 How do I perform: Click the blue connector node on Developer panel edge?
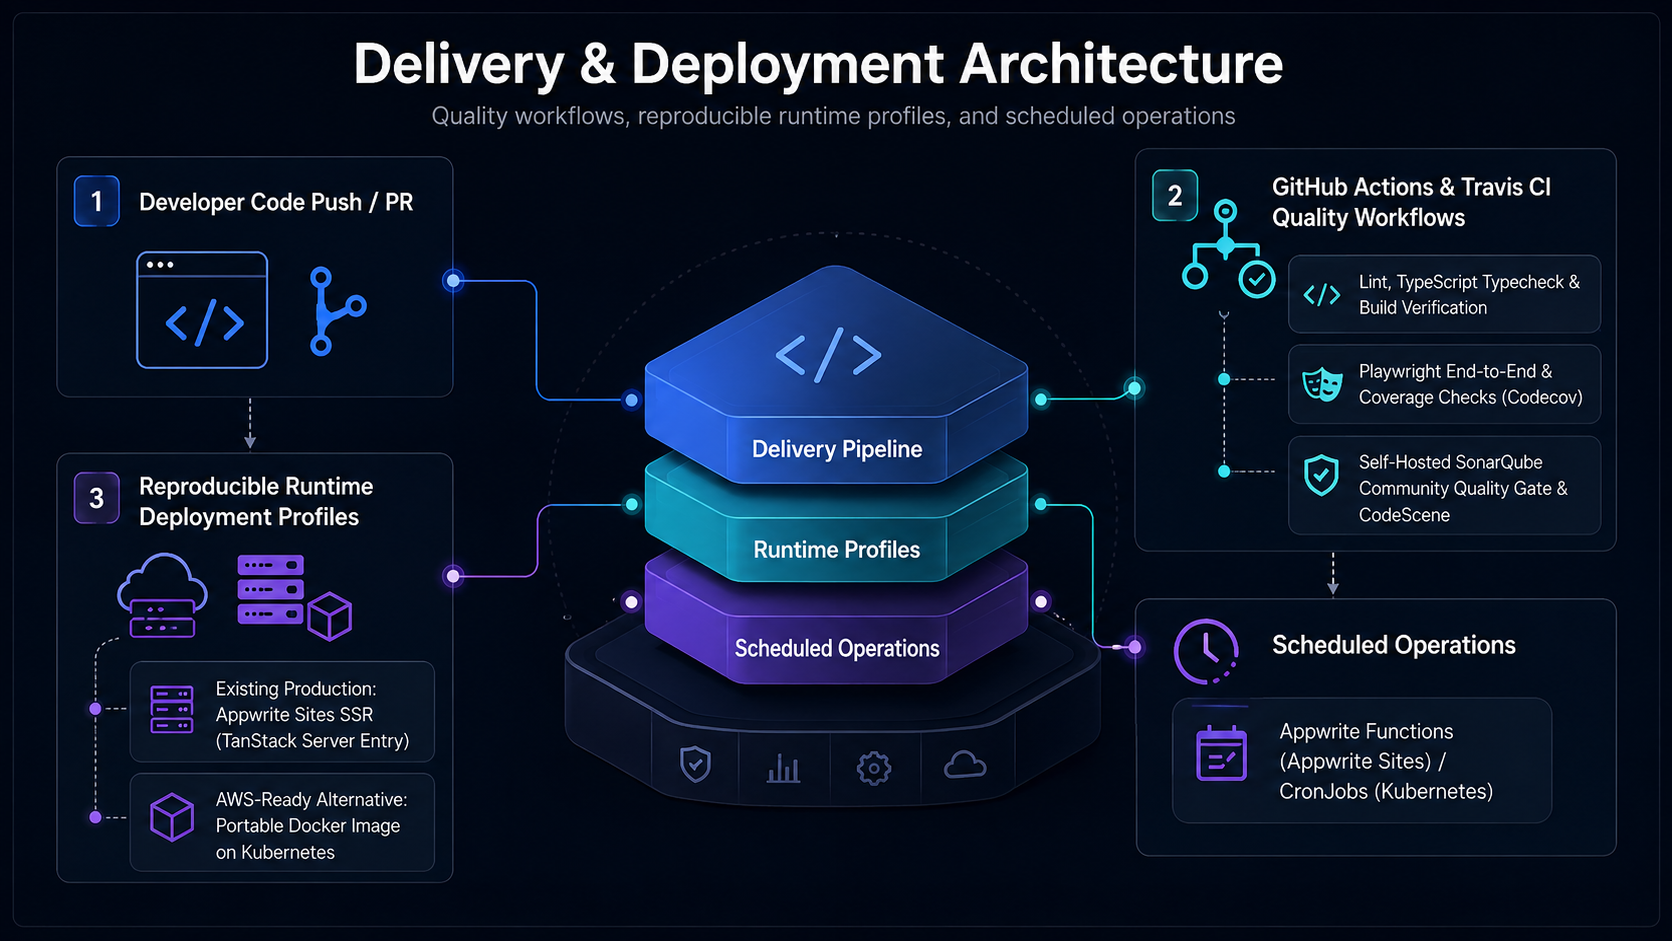453,281
